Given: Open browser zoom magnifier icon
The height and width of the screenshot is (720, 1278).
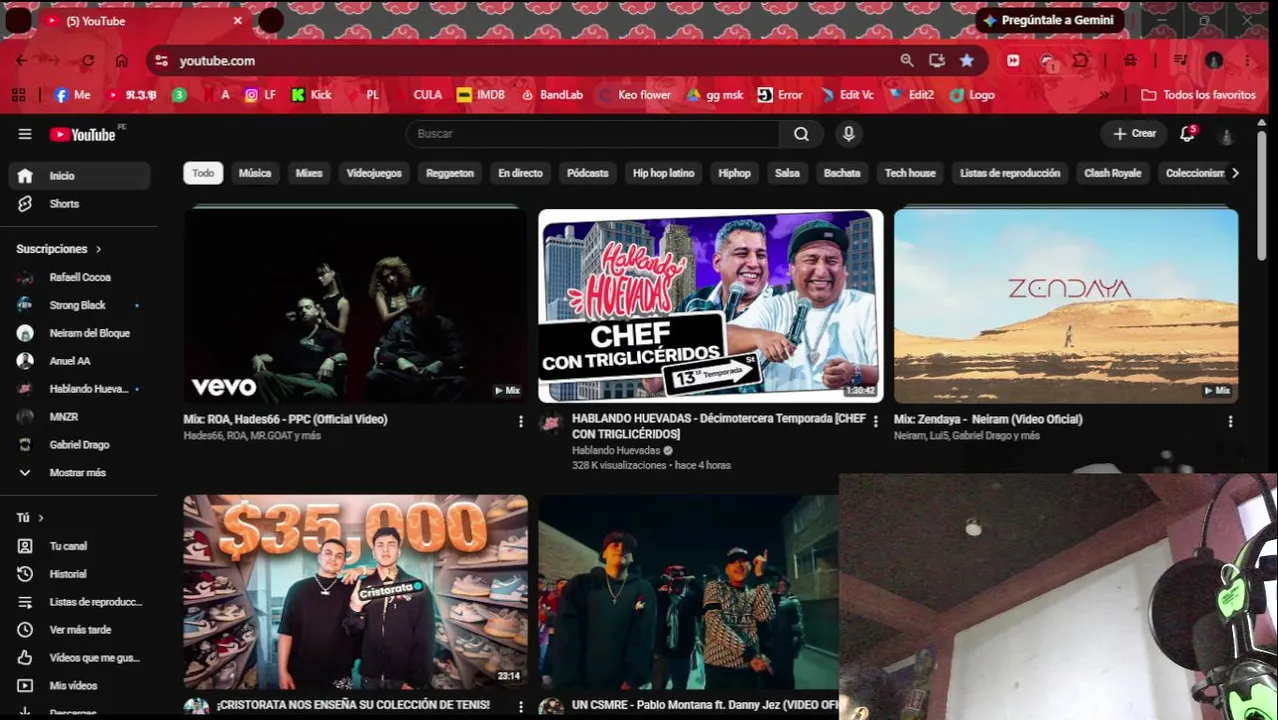Looking at the screenshot, I should coord(907,61).
